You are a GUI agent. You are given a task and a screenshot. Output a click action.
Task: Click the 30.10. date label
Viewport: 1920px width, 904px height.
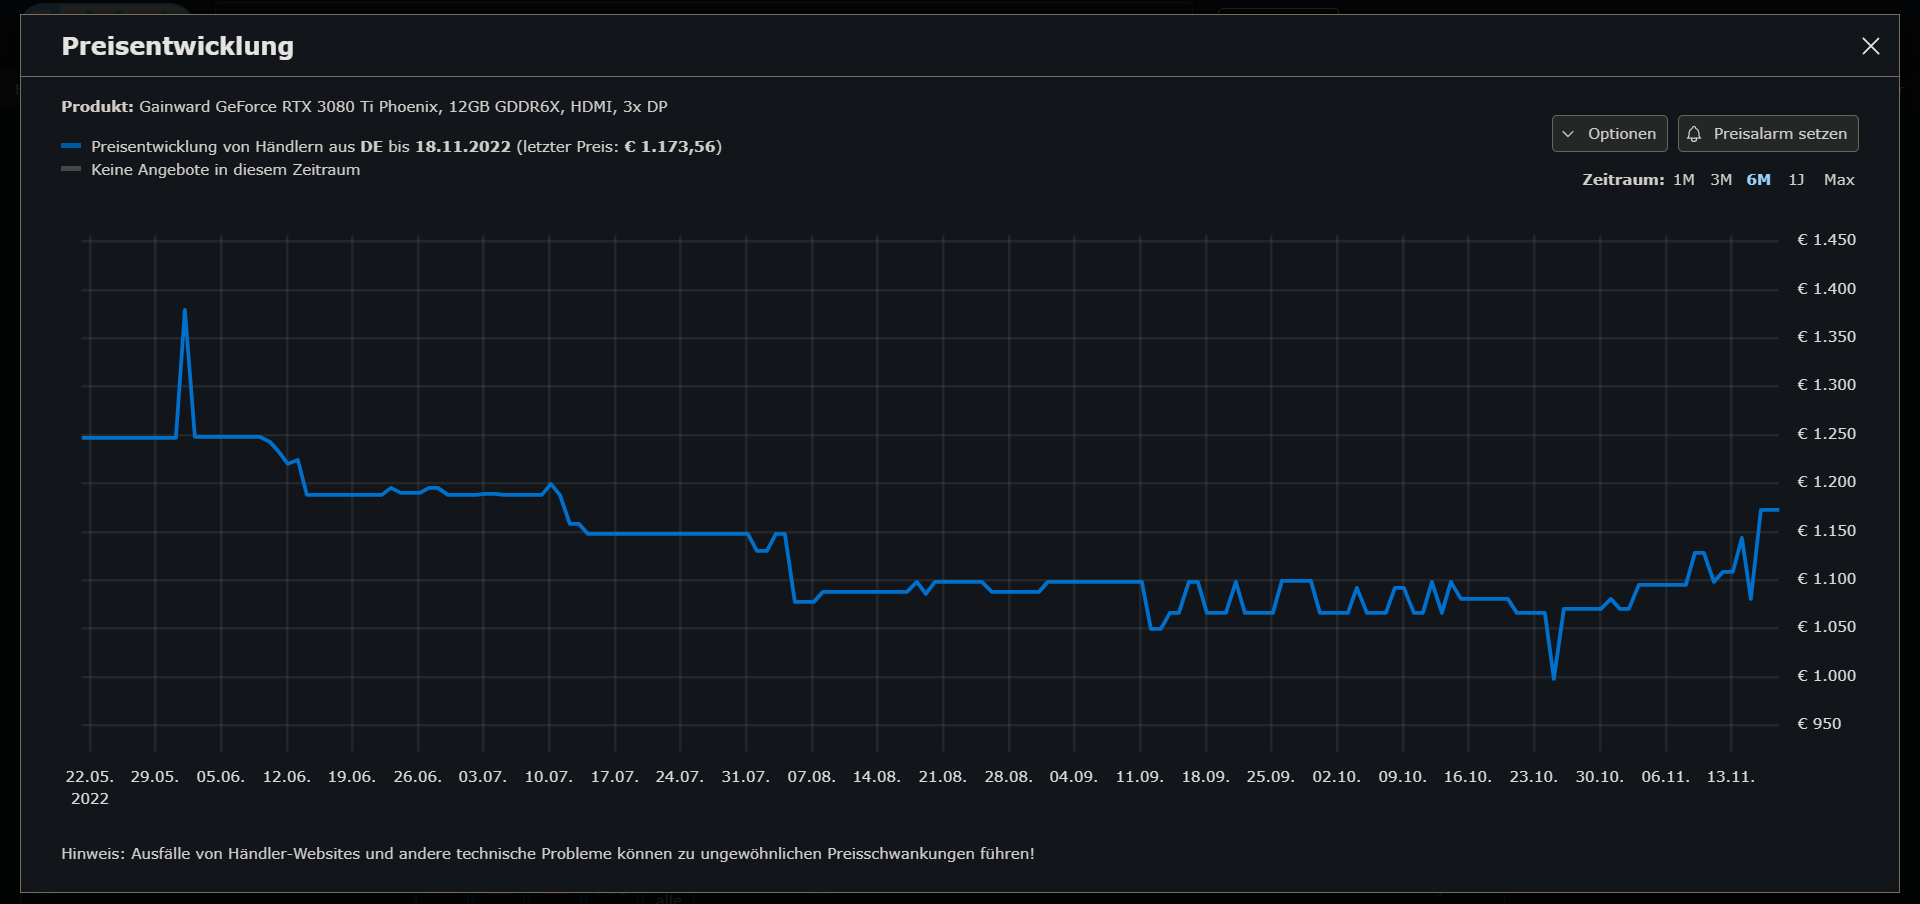click(x=1600, y=777)
